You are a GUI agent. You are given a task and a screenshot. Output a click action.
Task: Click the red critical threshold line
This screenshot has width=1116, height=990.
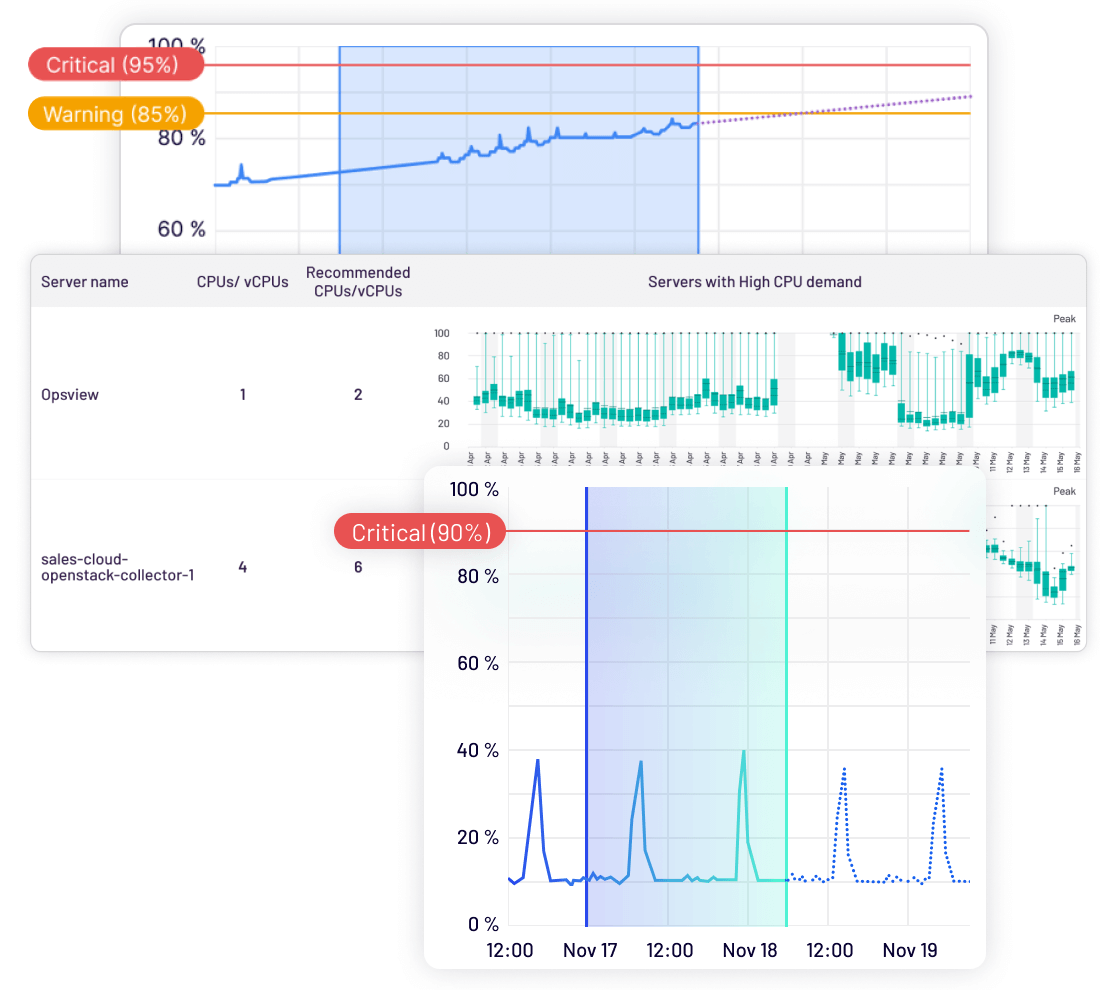click(x=850, y=65)
